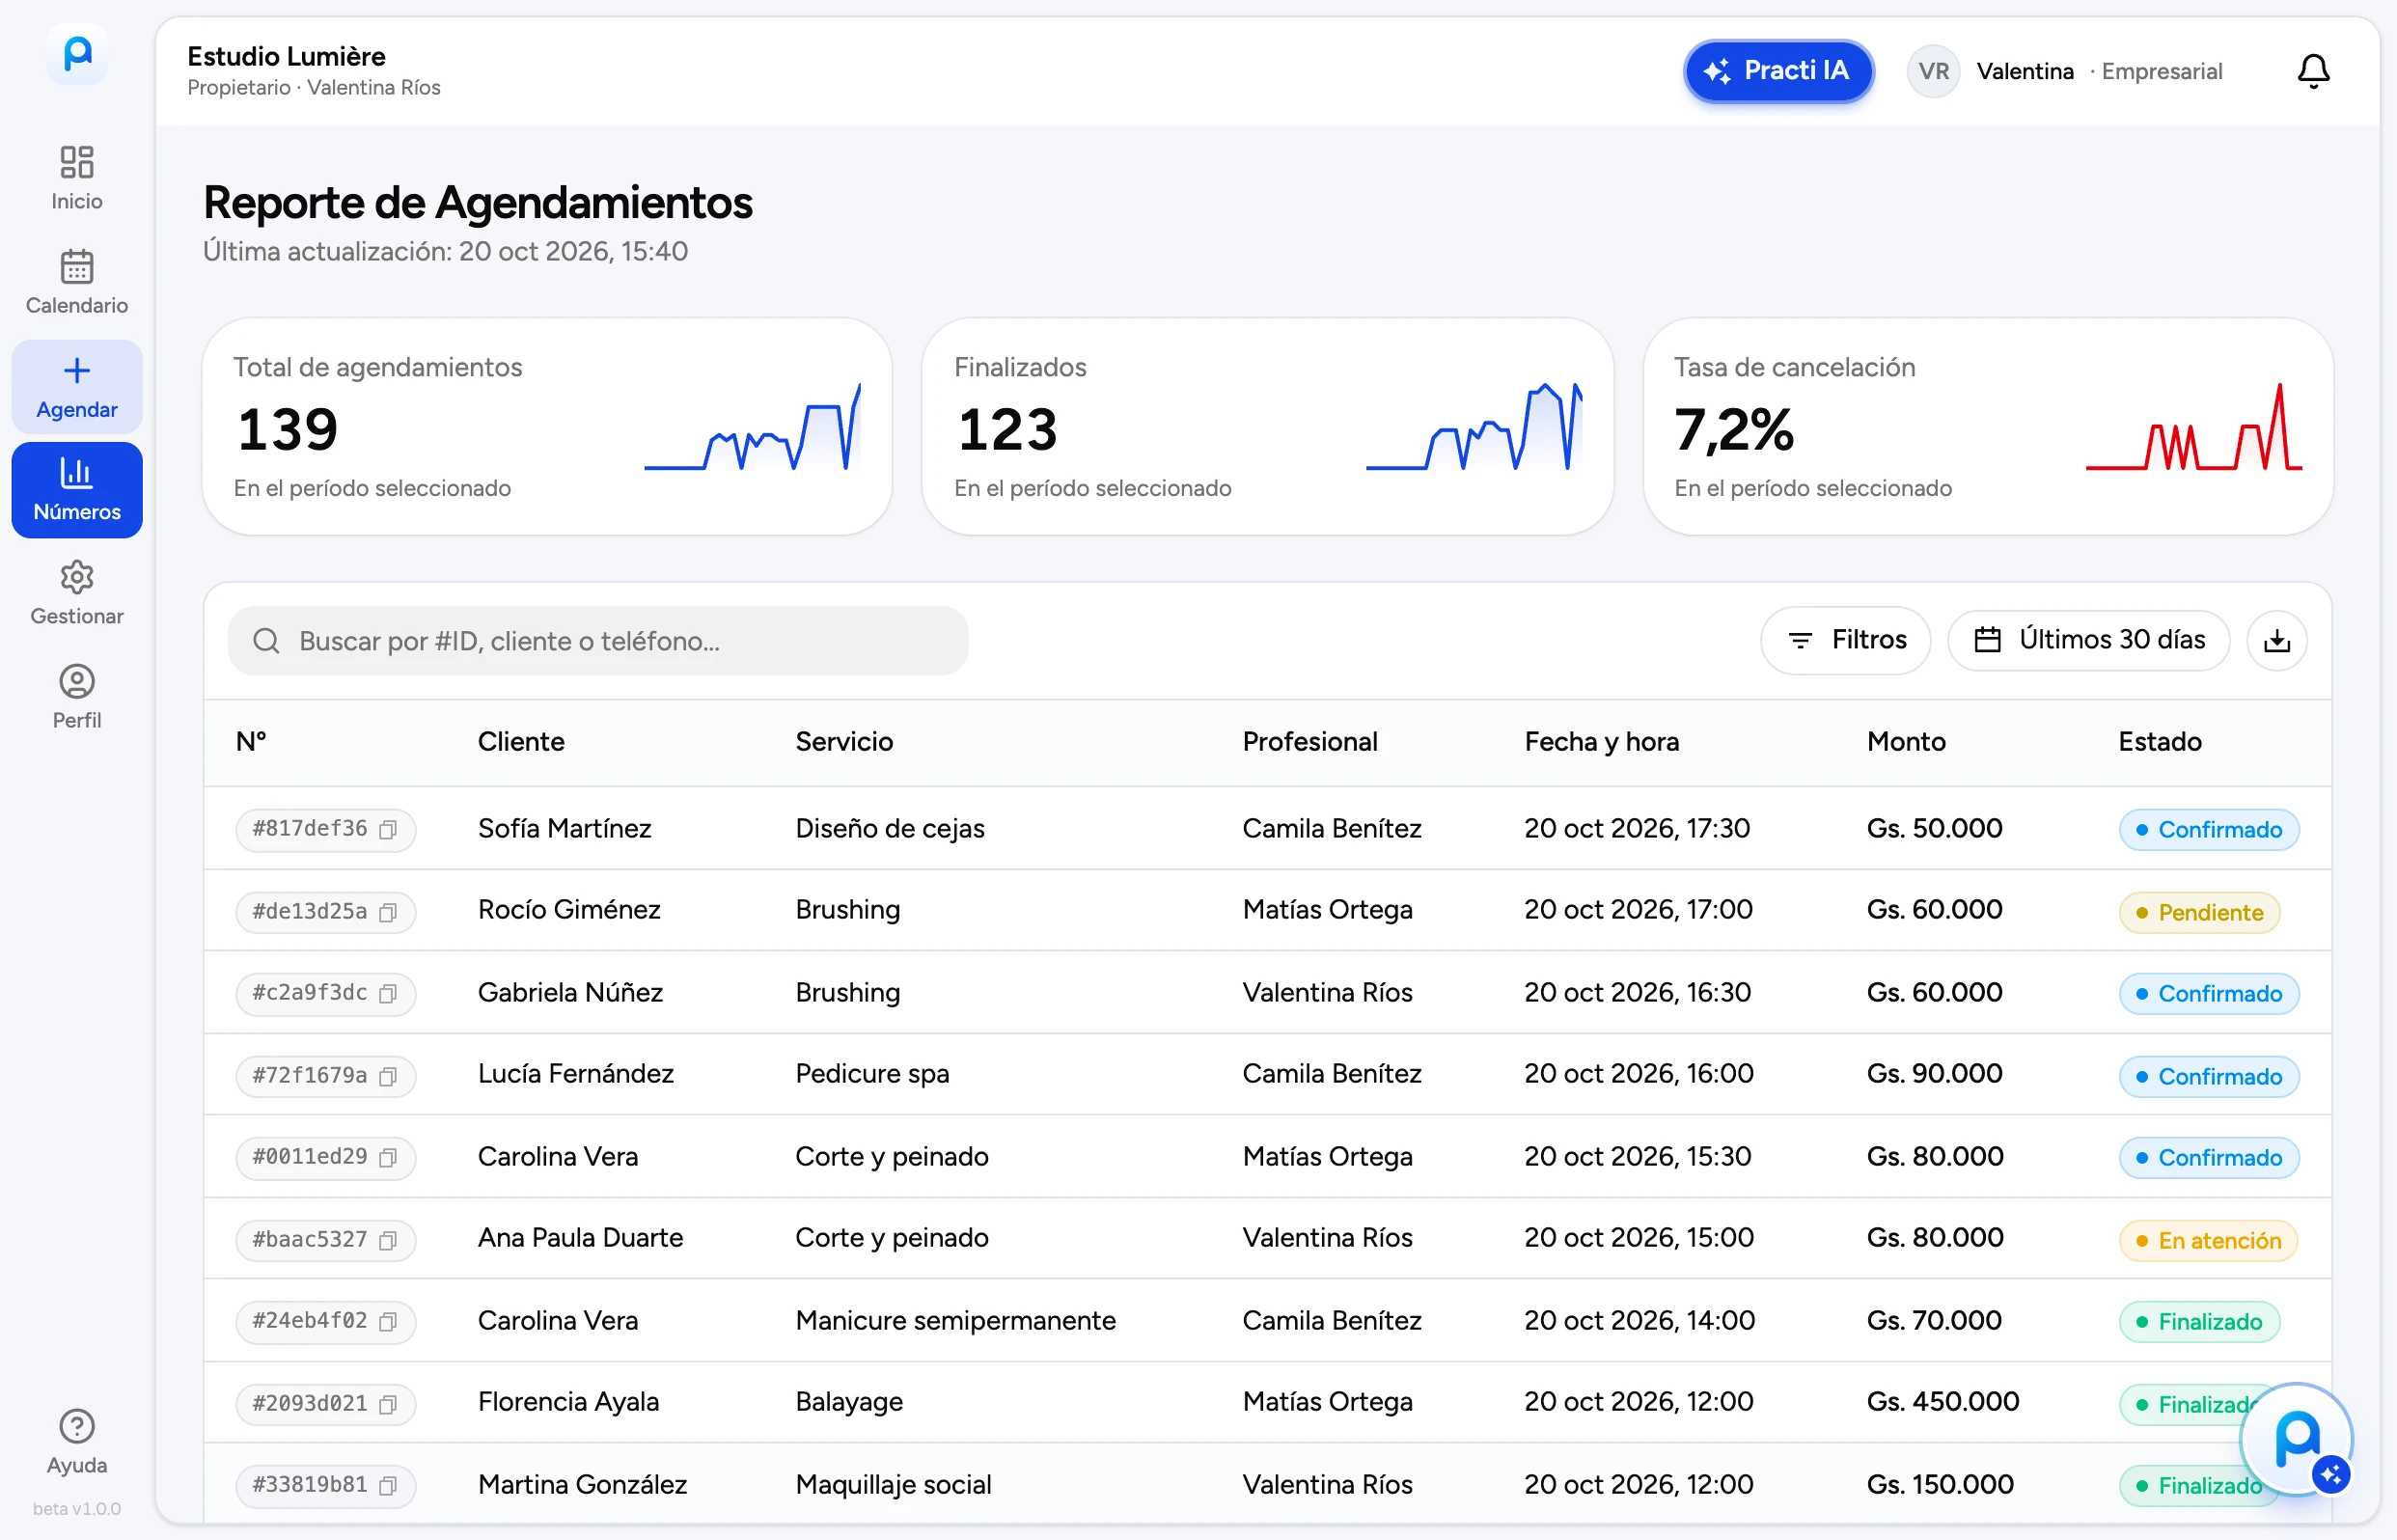The image size is (2397, 1540).
Task: Copy ID #0011ed29
Action: (x=388, y=1157)
